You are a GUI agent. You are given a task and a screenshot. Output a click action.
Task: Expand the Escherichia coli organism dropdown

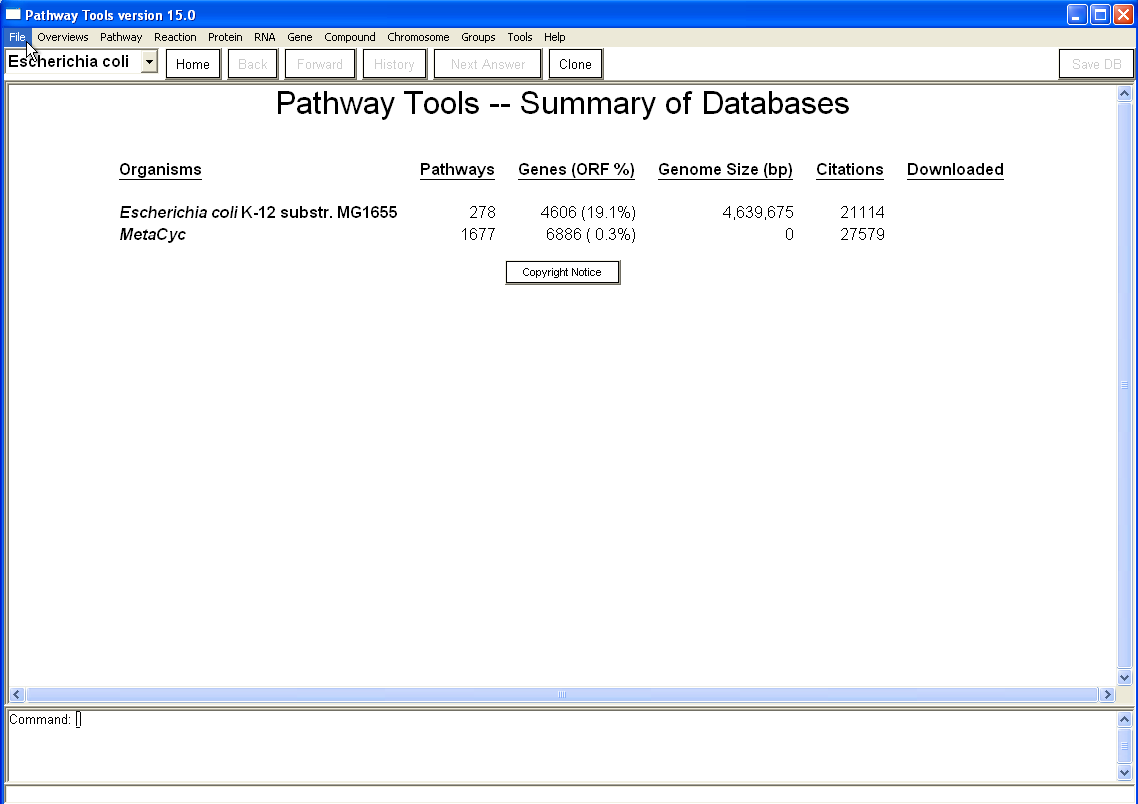click(149, 62)
